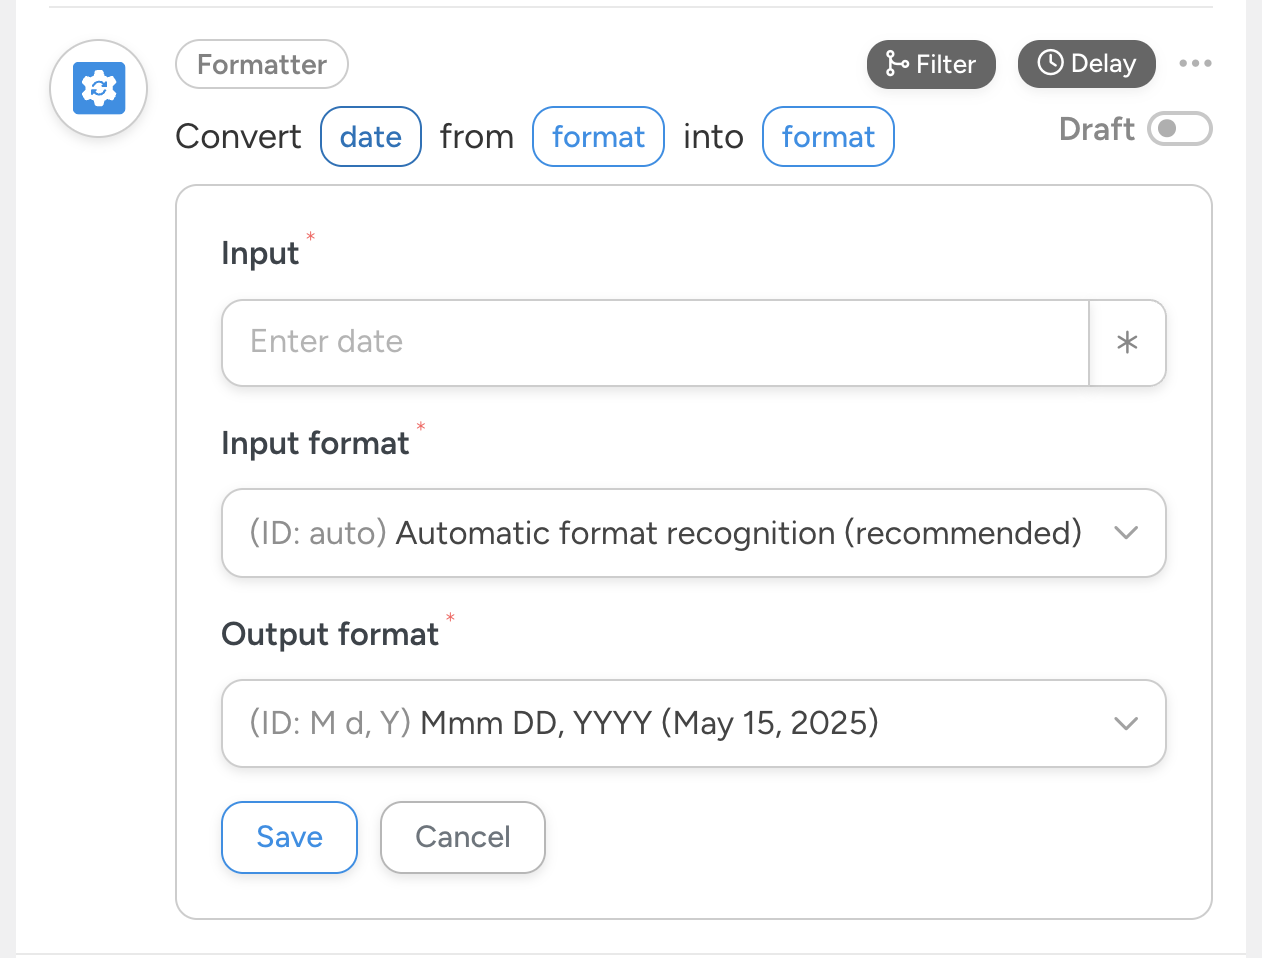The height and width of the screenshot is (958, 1262).
Task: Click the "Output format" label
Action: 330,634
